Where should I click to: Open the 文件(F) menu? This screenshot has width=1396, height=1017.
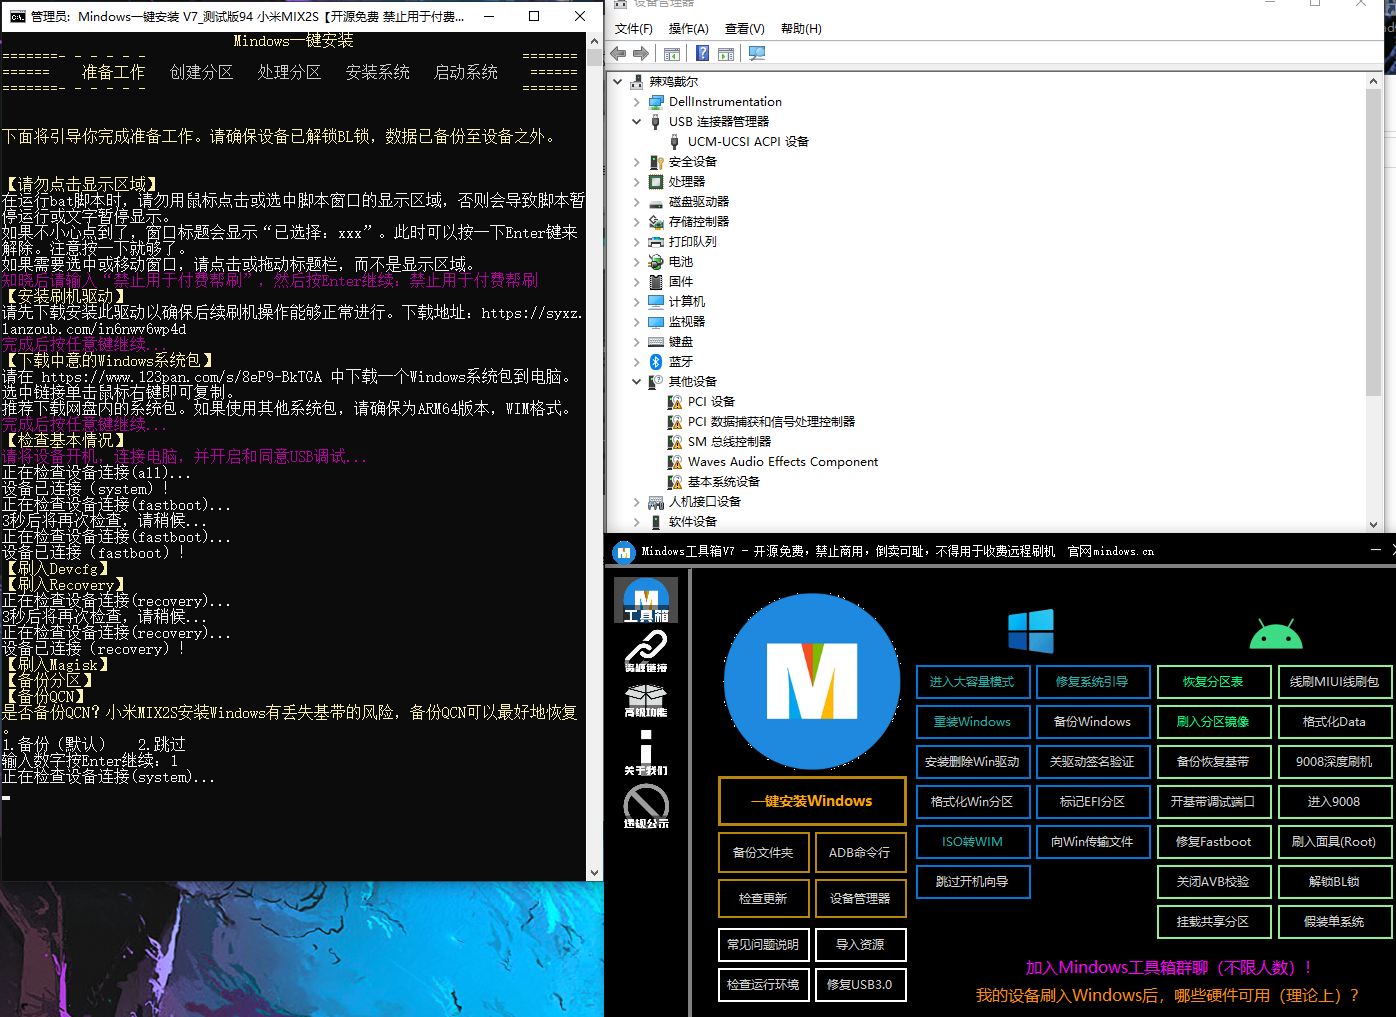point(634,28)
